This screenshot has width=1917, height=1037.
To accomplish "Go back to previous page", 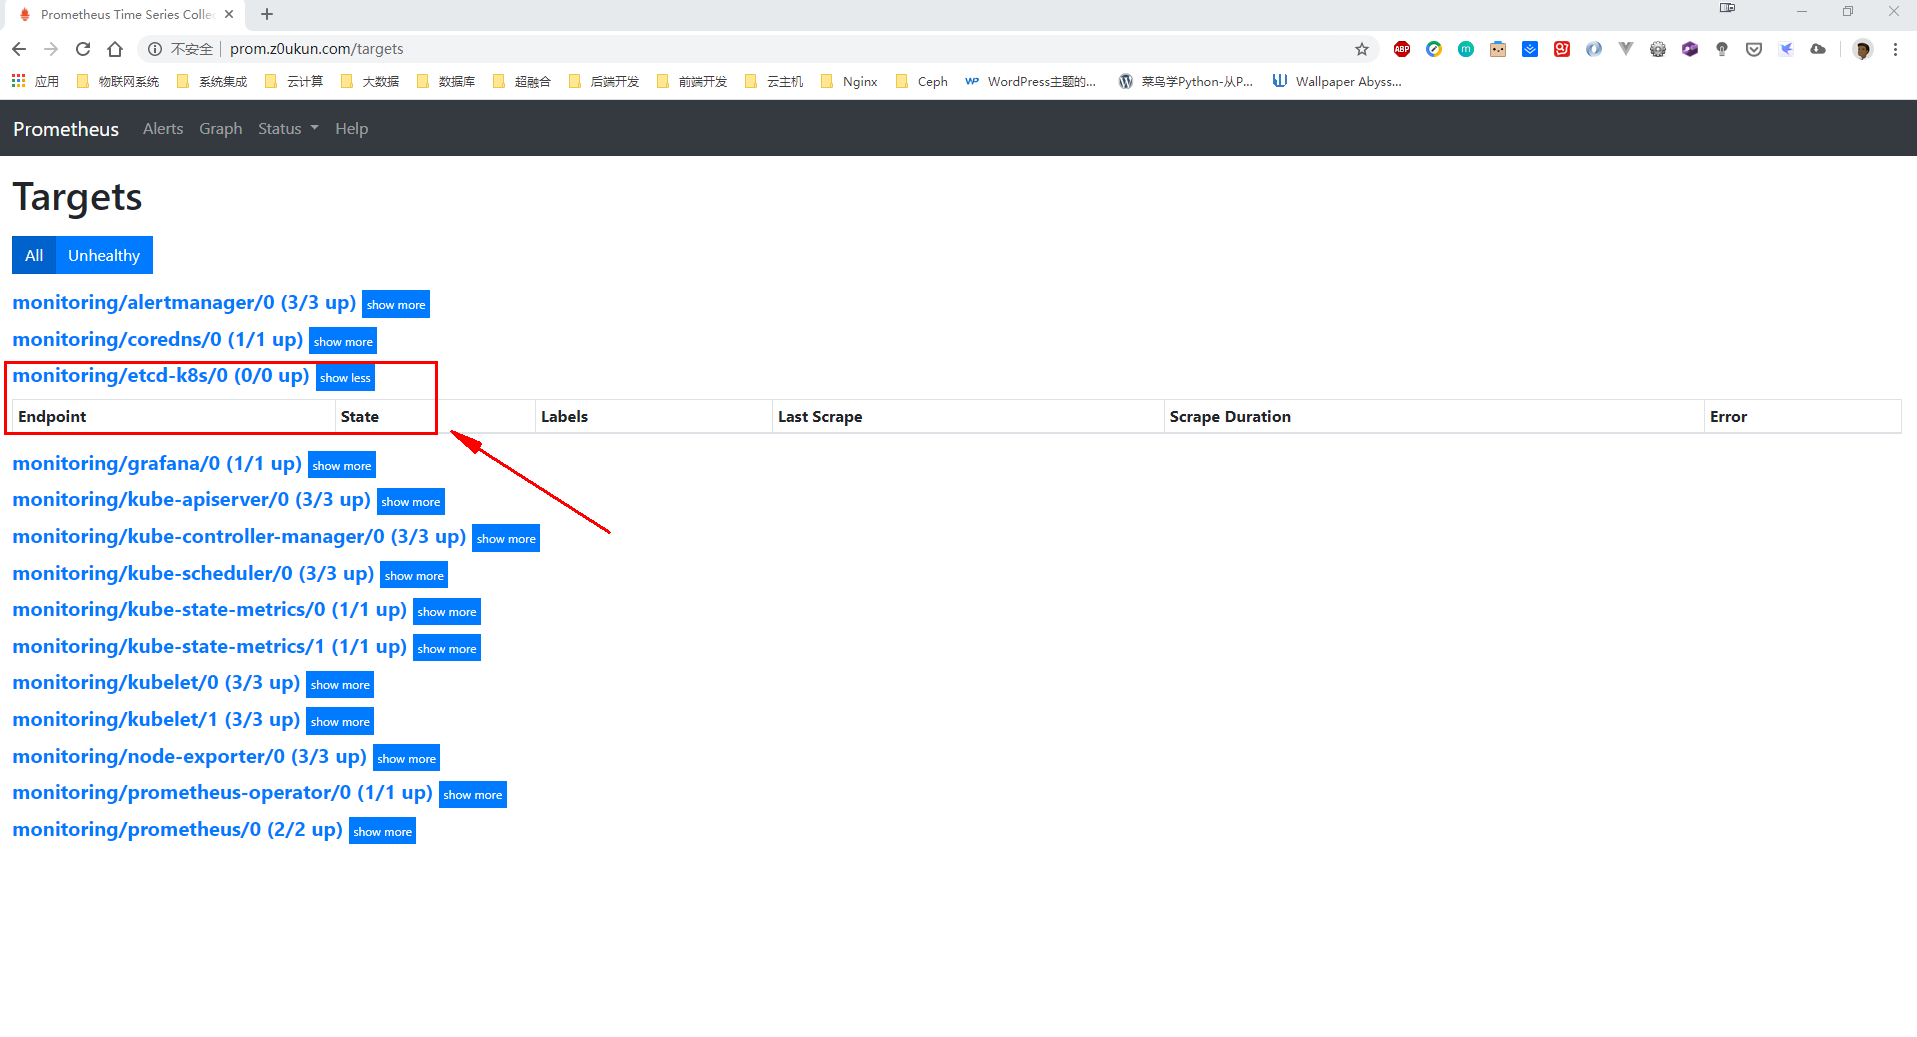I will tap(19, 49).
